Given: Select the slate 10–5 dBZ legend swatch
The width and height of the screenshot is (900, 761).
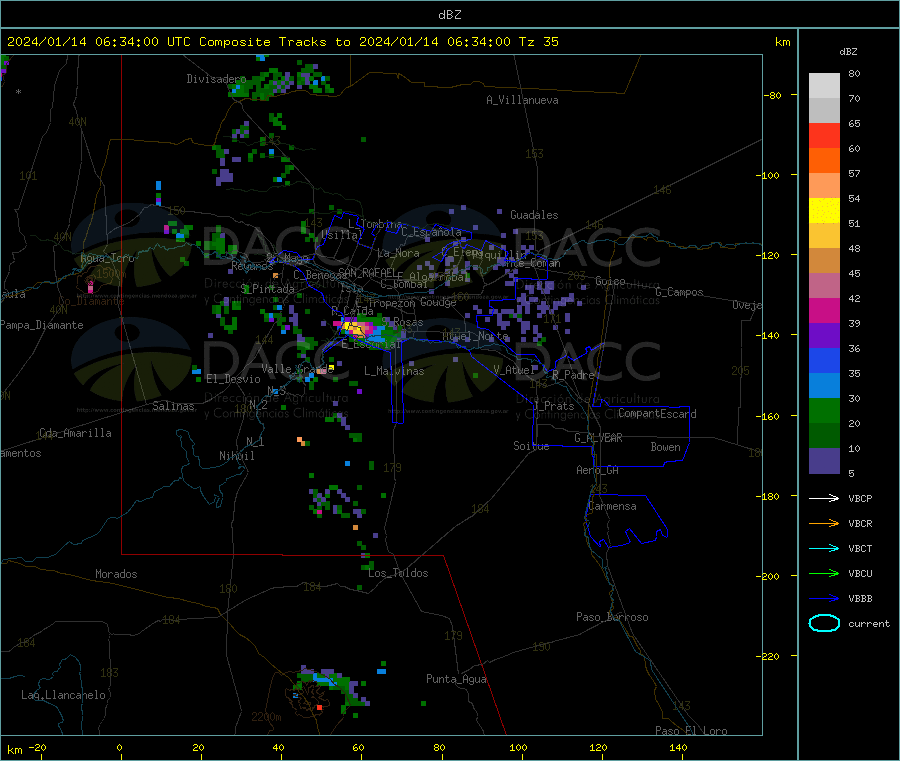Looking at the screenshot, I should click(x=824, y=461).
